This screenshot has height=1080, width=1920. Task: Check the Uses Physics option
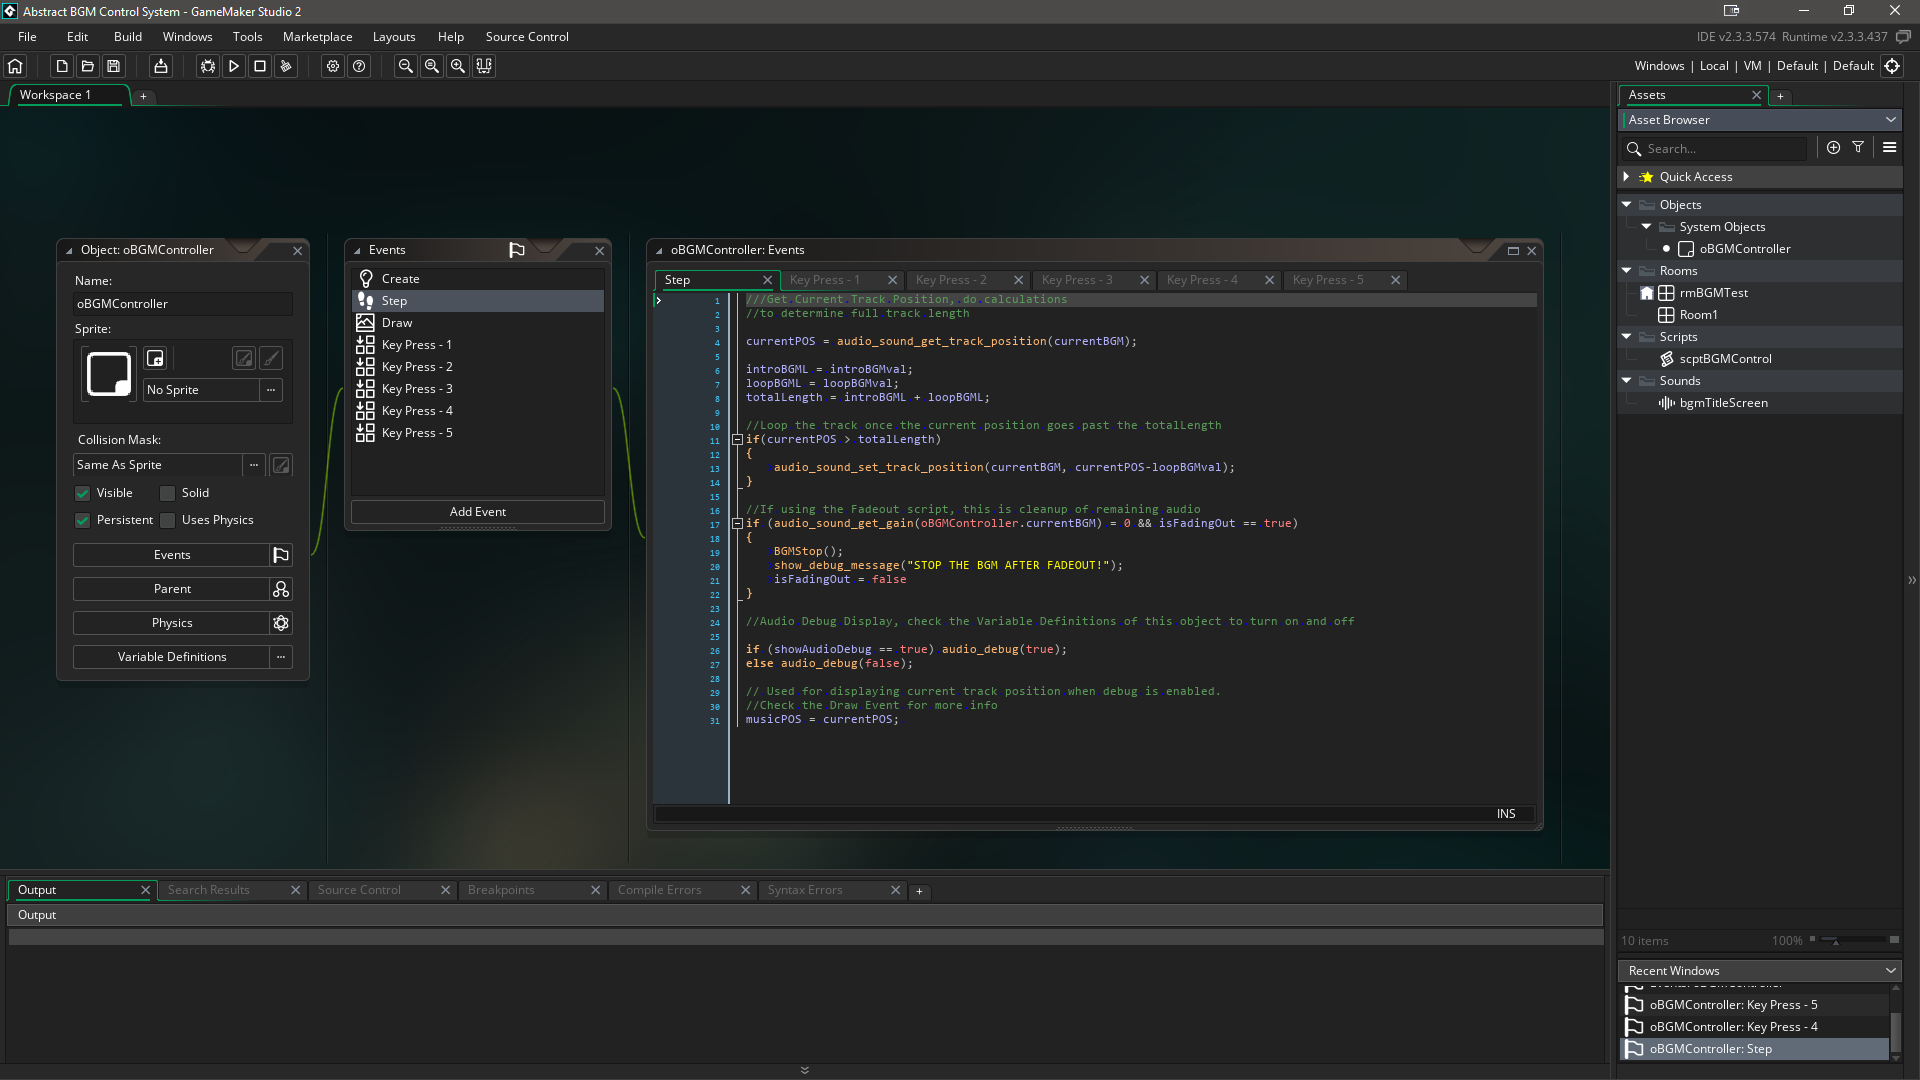pyautogui.click(x=167, y=520)
